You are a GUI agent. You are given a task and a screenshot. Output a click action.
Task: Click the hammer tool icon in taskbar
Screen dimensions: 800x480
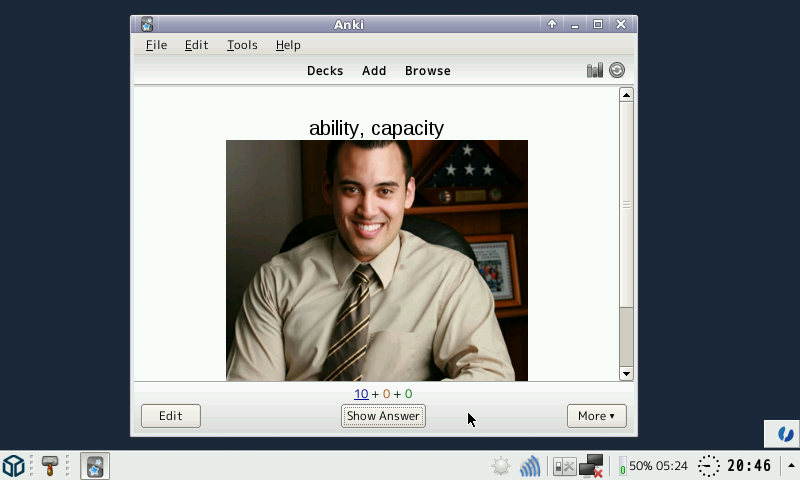point(49,466)
